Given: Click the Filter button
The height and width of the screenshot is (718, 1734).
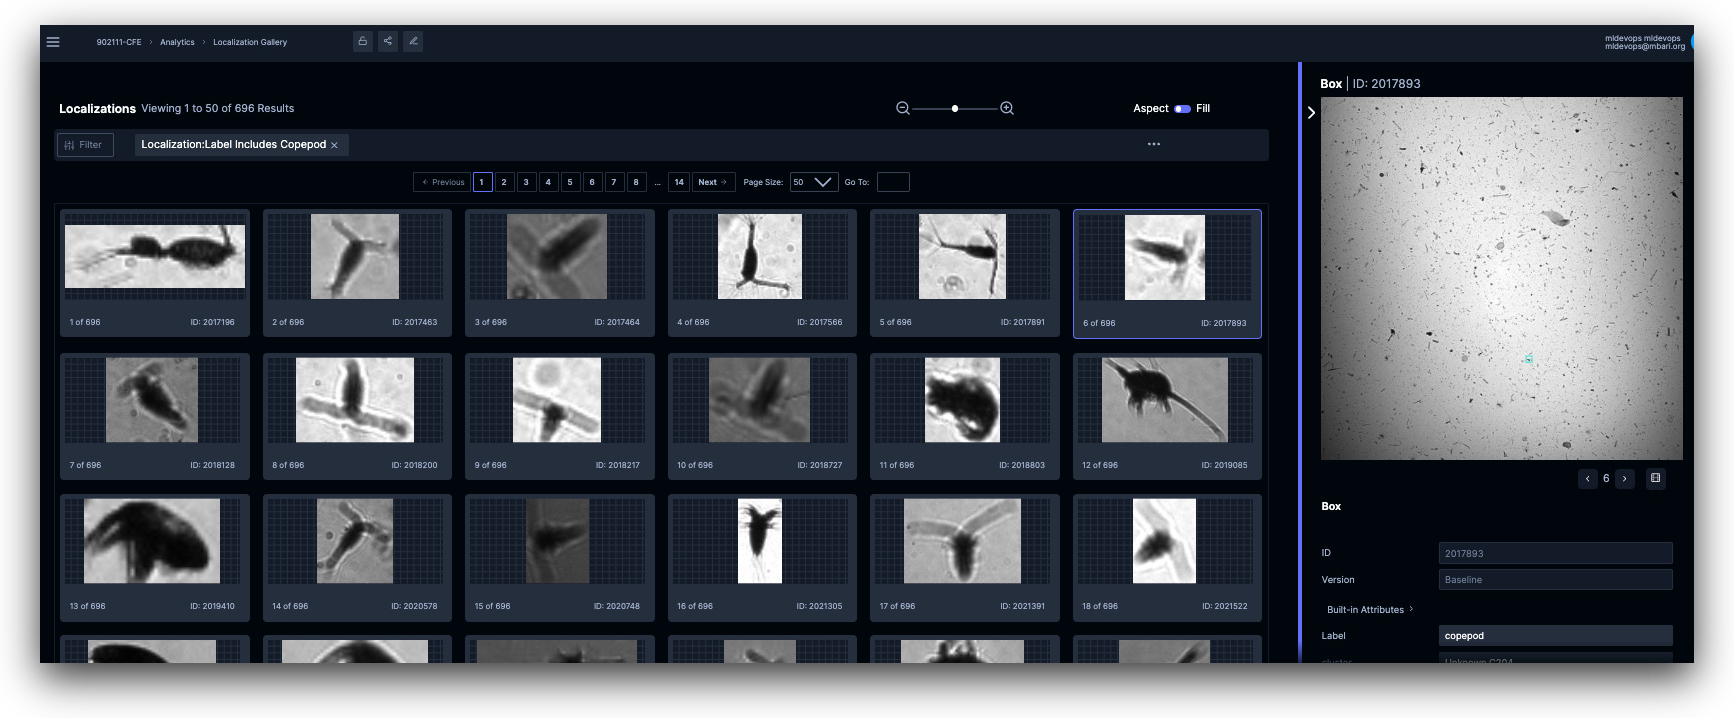Looking at the screenshot, I should (84, 145).
